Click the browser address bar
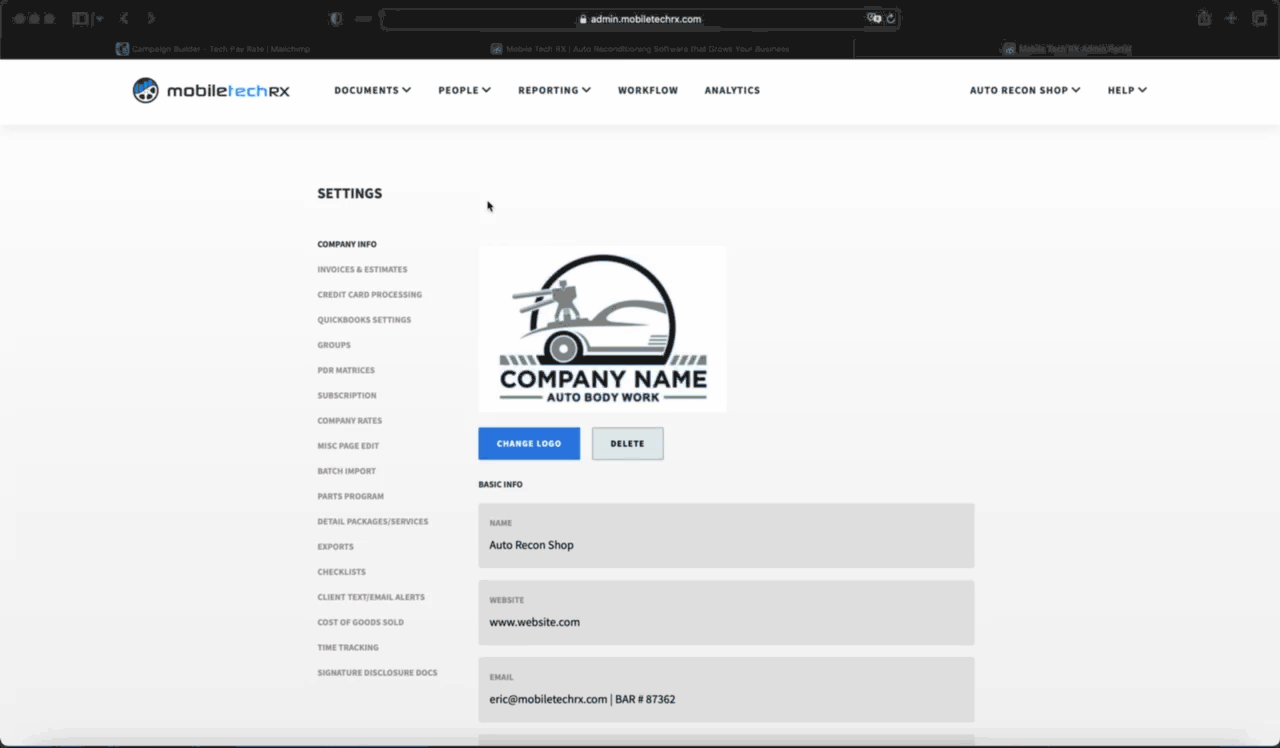This screenshot has width=1280, height=748. click(x=640, y=19)
